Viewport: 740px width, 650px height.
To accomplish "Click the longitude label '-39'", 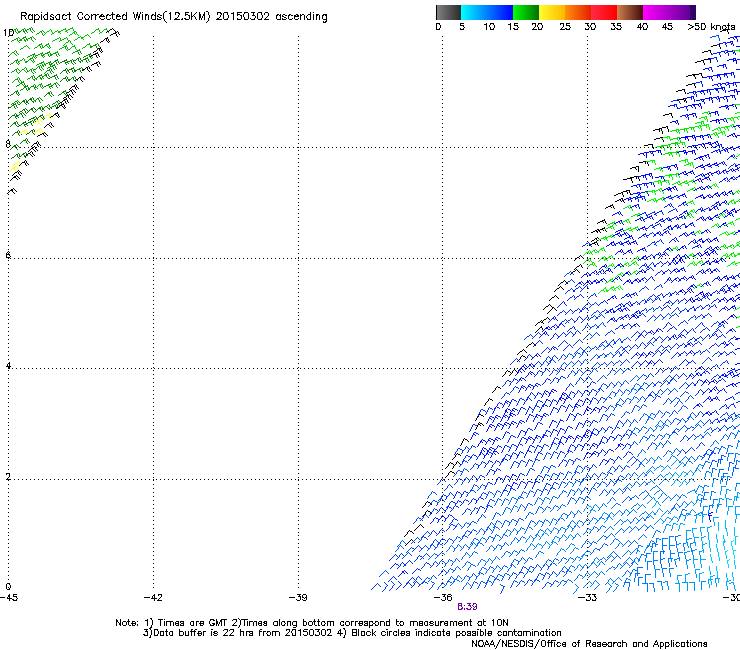I will 298,597.
